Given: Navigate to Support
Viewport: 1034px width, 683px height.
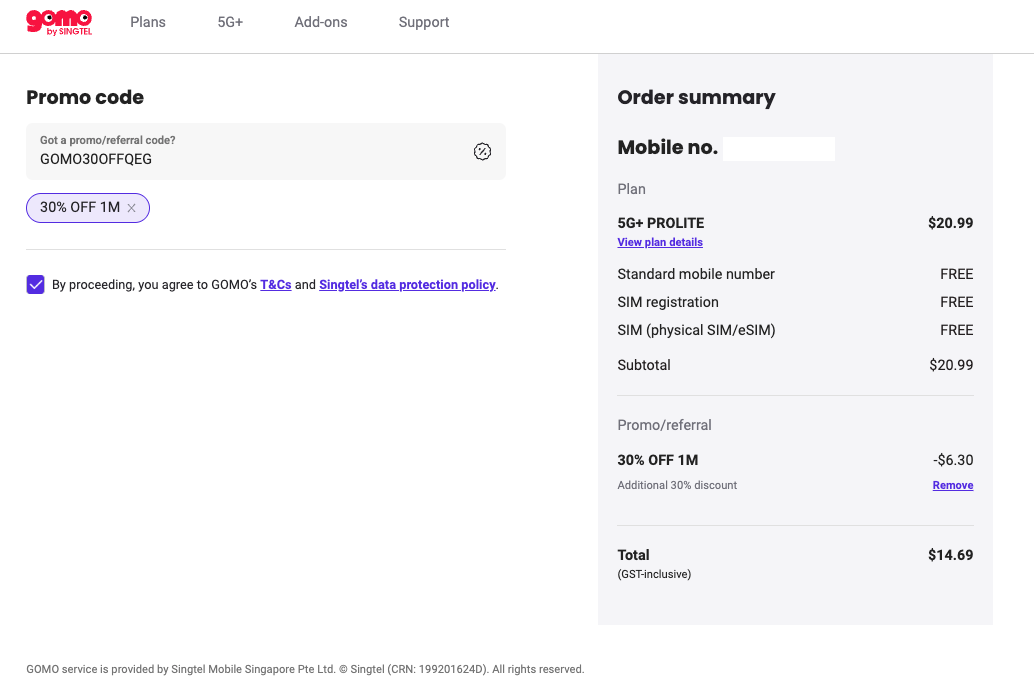Looking at the screenshot, I should coord(424,22).
